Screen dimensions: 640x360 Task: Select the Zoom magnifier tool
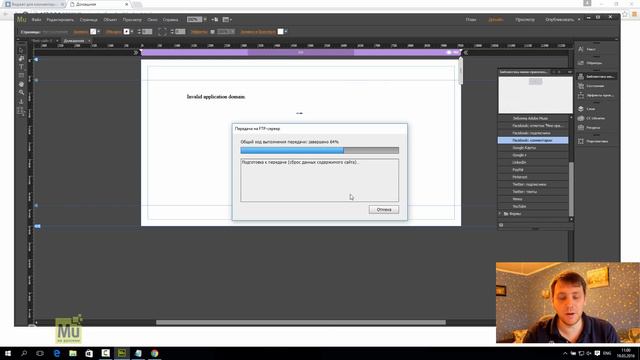[x=21, y=93]
